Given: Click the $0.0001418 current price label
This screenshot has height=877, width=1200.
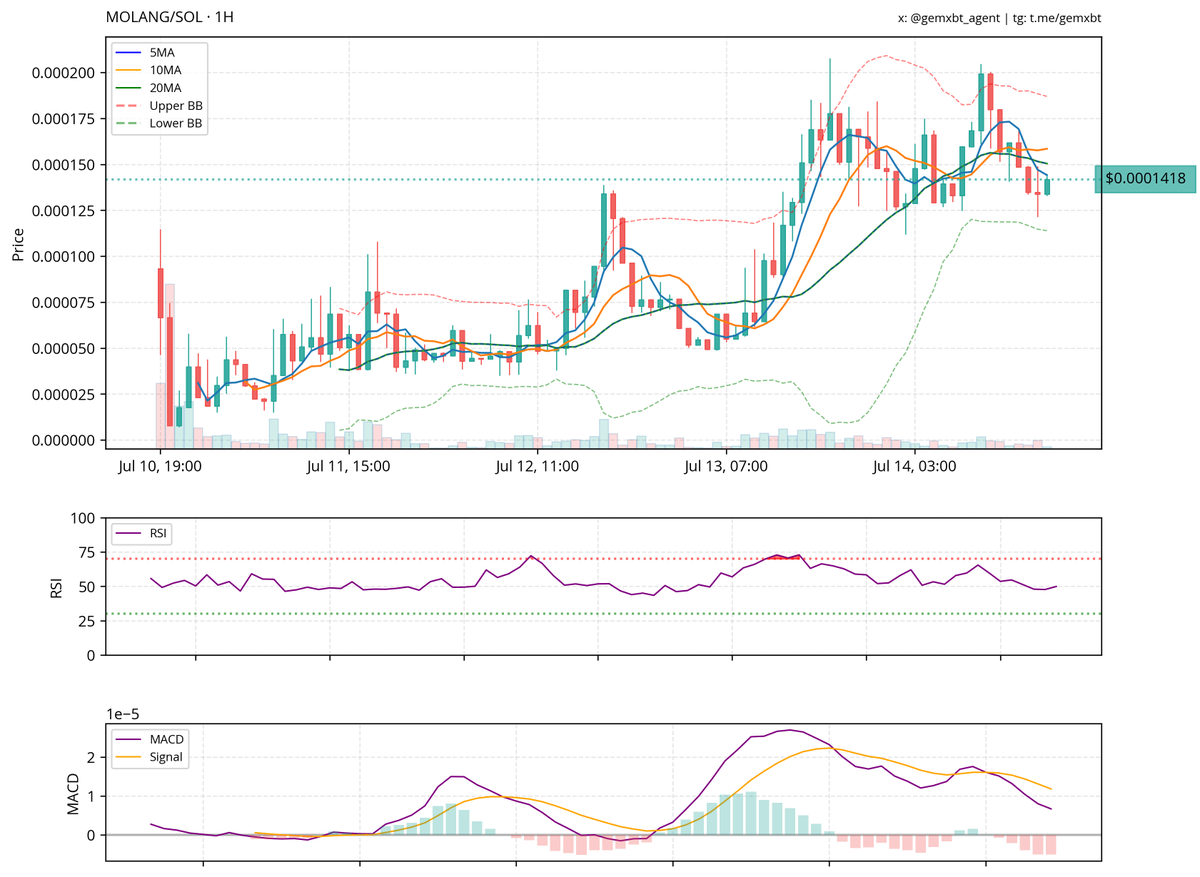Looking at the screenshot, I should click(1144, 179).
